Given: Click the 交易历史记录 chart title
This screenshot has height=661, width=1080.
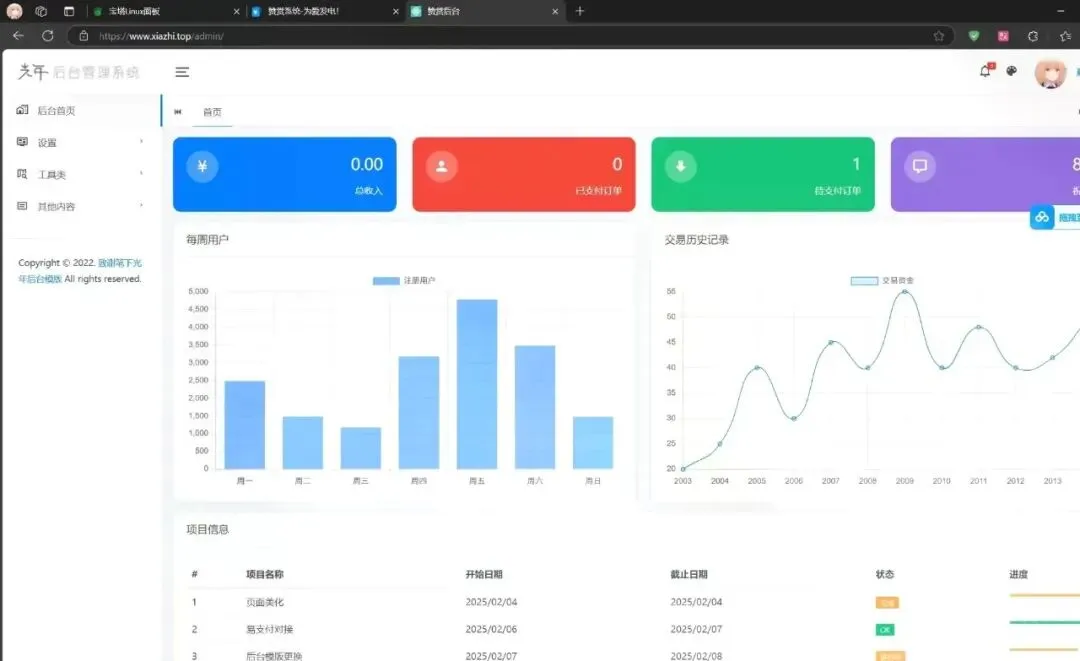Looking at the screenshot, I should point(696,240).
